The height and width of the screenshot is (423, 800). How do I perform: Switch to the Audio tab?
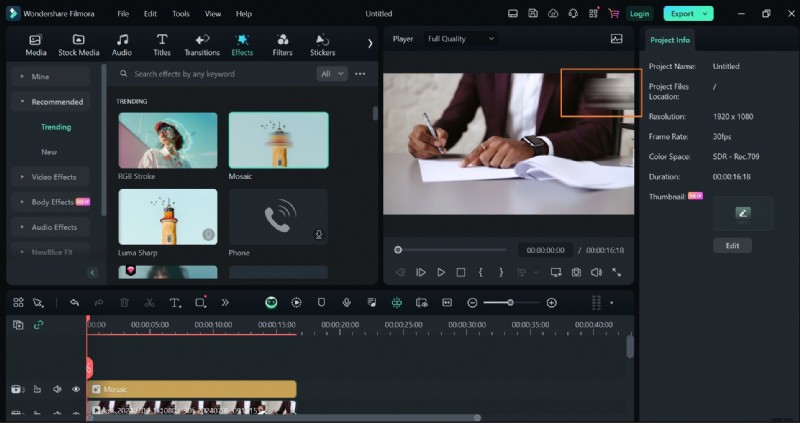pos(122,45)
